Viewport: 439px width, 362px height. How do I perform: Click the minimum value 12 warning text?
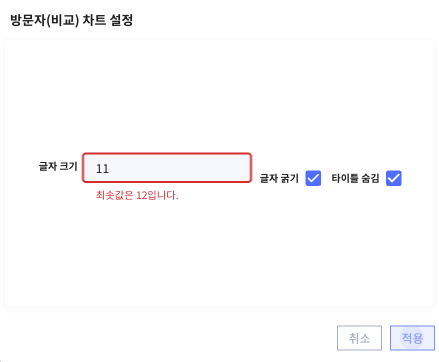[137, 195]
